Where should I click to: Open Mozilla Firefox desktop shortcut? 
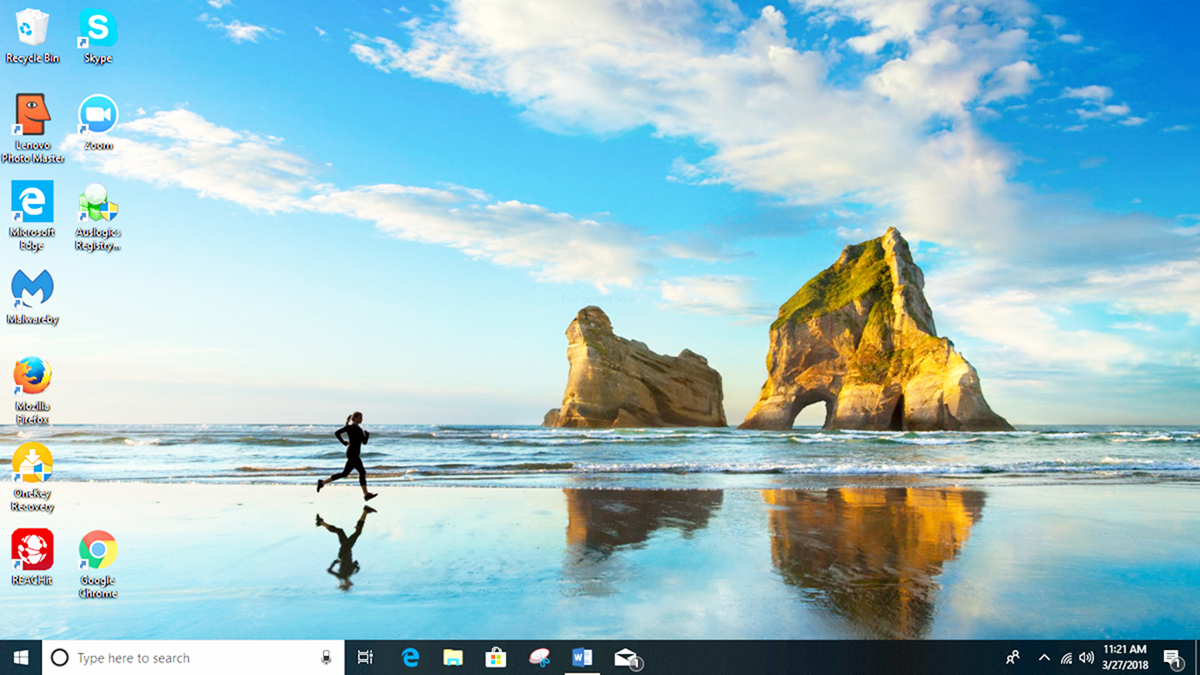pos(32,390)
